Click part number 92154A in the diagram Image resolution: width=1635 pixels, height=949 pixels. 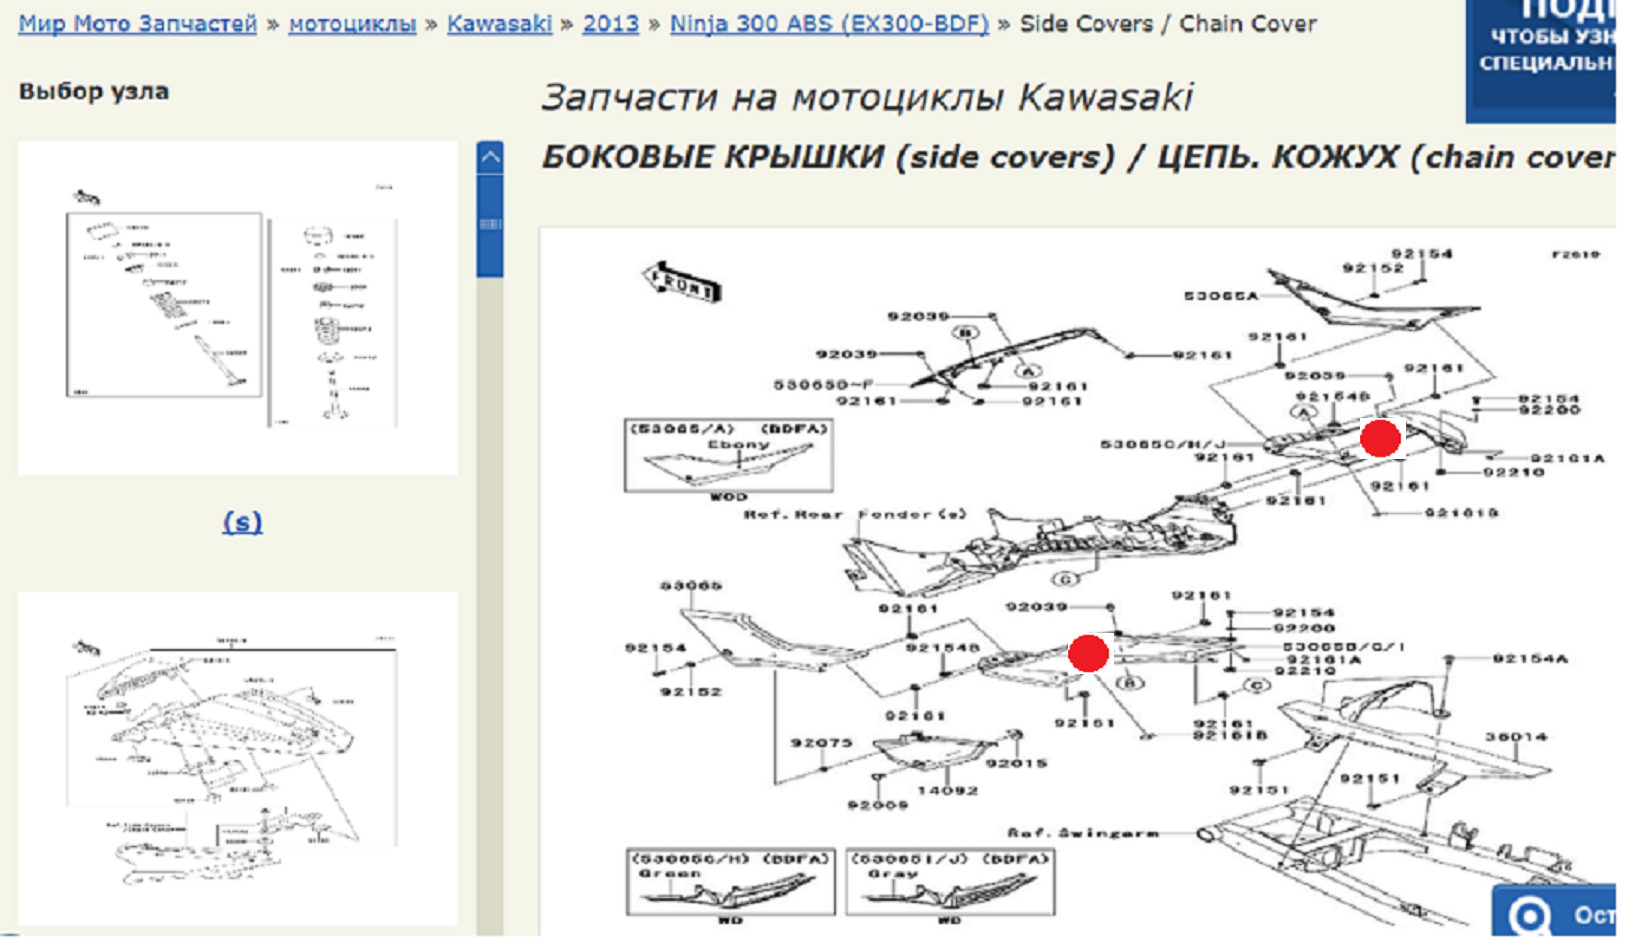(1531, 658)
